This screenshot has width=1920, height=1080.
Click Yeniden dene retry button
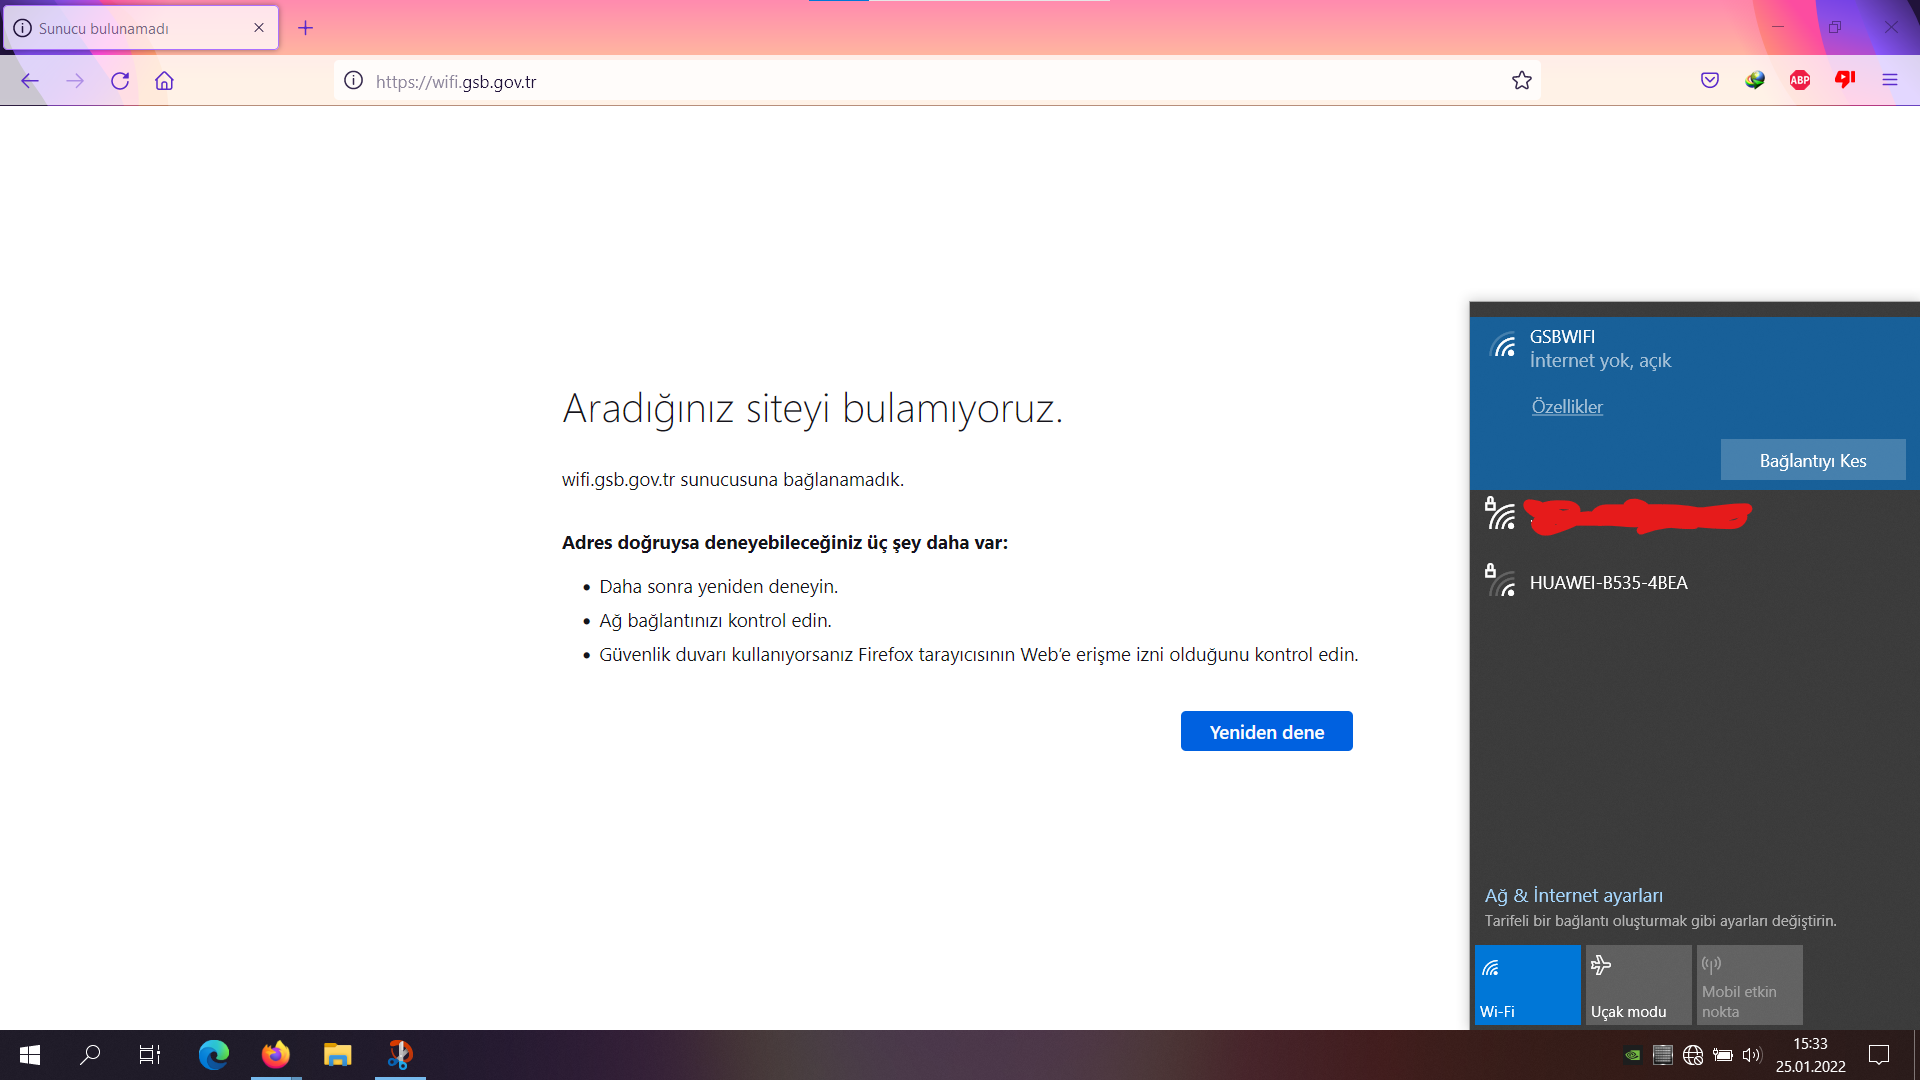pyautogui.click(x=1266, y=731)
